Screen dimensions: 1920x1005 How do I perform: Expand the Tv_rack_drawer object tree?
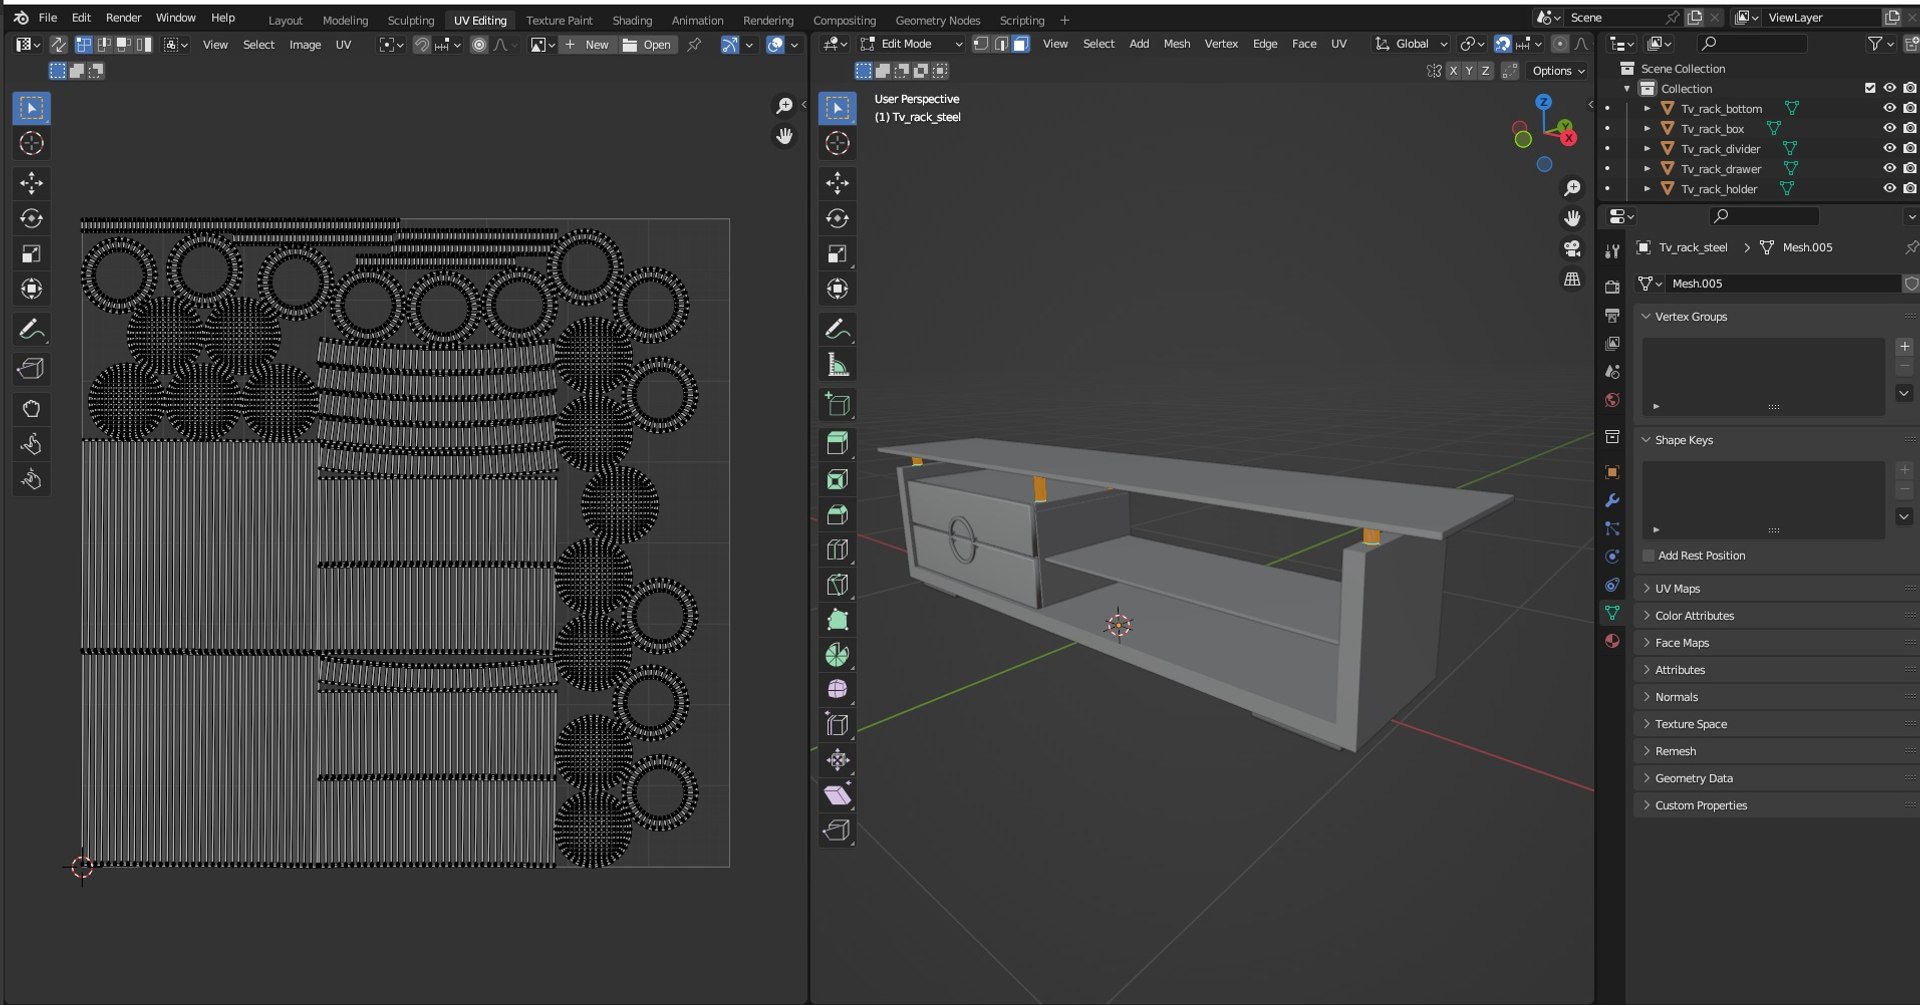[x=1647, y=168]
